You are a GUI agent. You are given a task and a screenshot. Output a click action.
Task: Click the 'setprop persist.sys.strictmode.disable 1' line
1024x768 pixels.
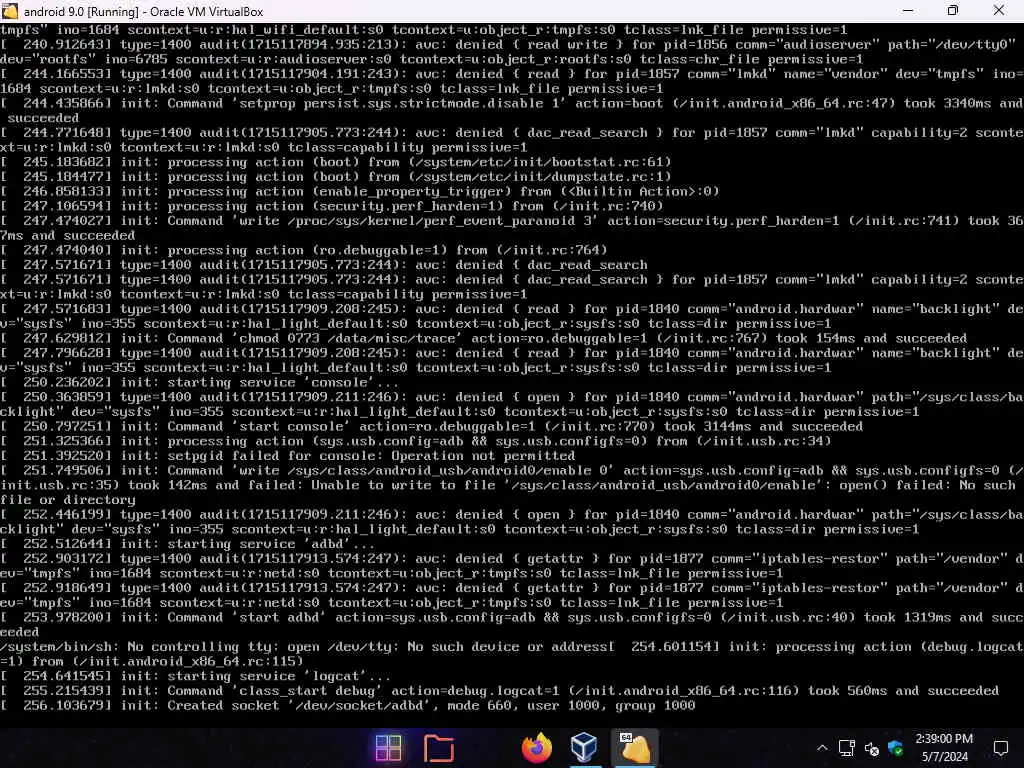512,110
